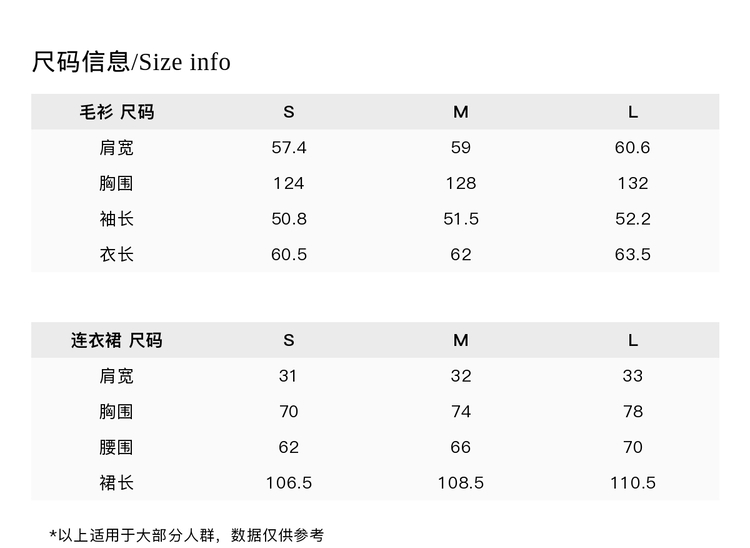750x548 pixels.
Task: Click the M column header in sweater table
Action: coord(461,112)
